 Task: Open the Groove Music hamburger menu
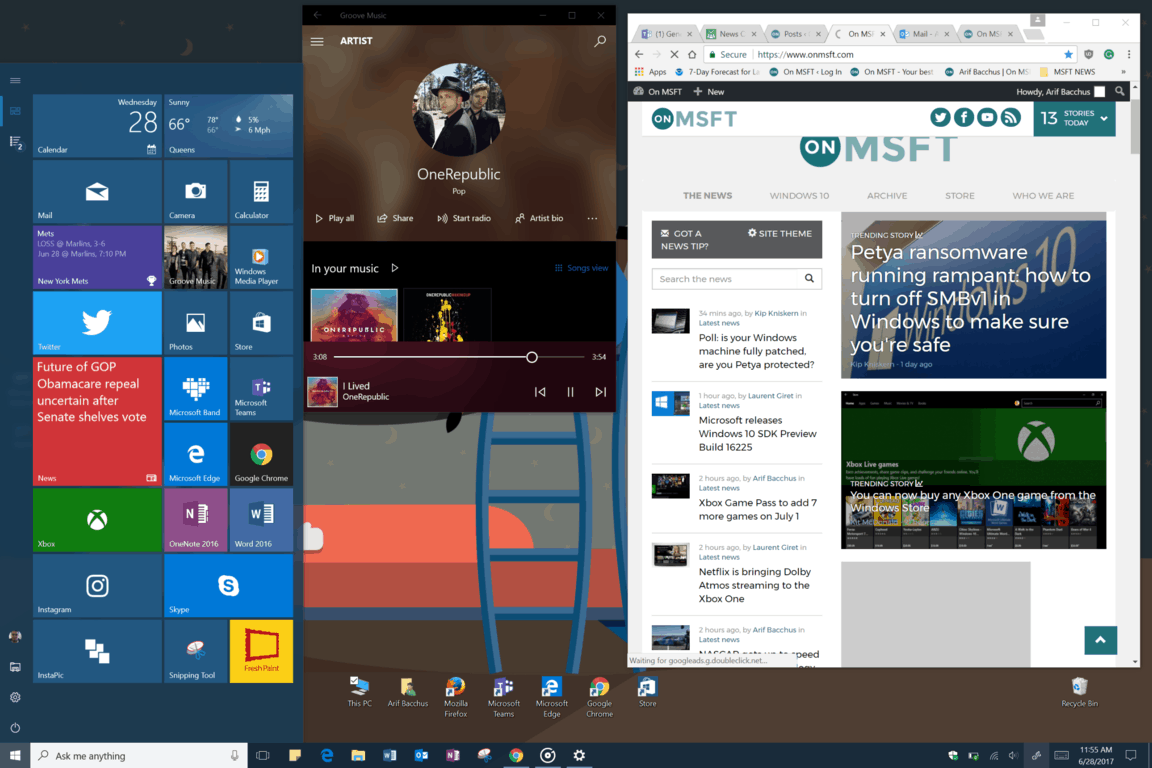(317, 42)
